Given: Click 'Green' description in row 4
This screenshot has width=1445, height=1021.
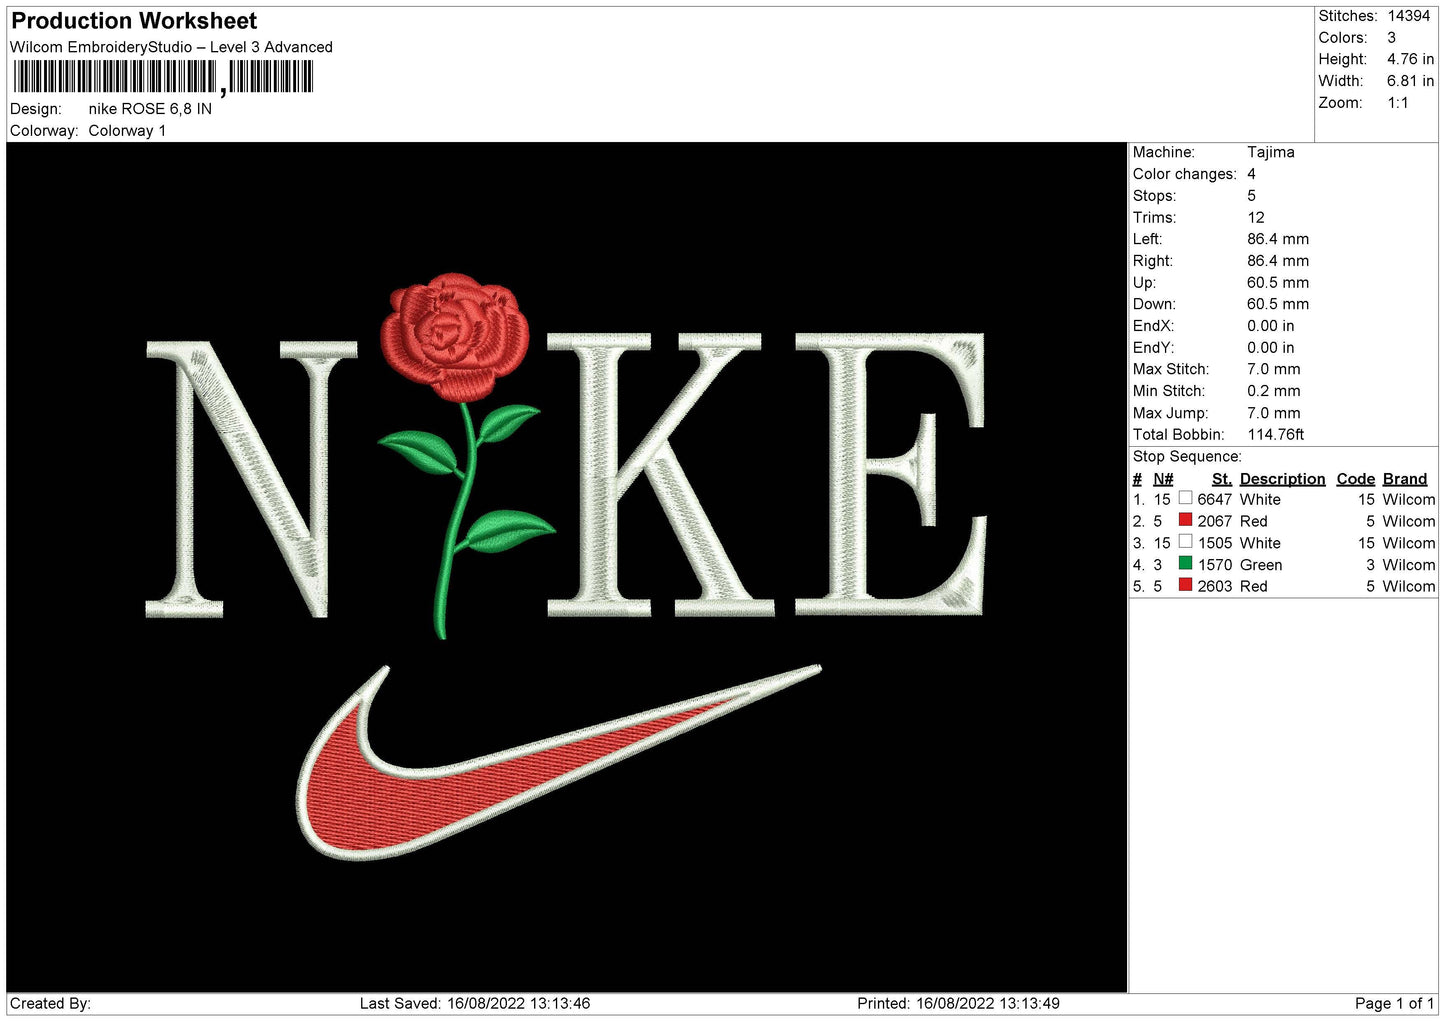Looking at the screenshot, I should tap(1261, 565).
